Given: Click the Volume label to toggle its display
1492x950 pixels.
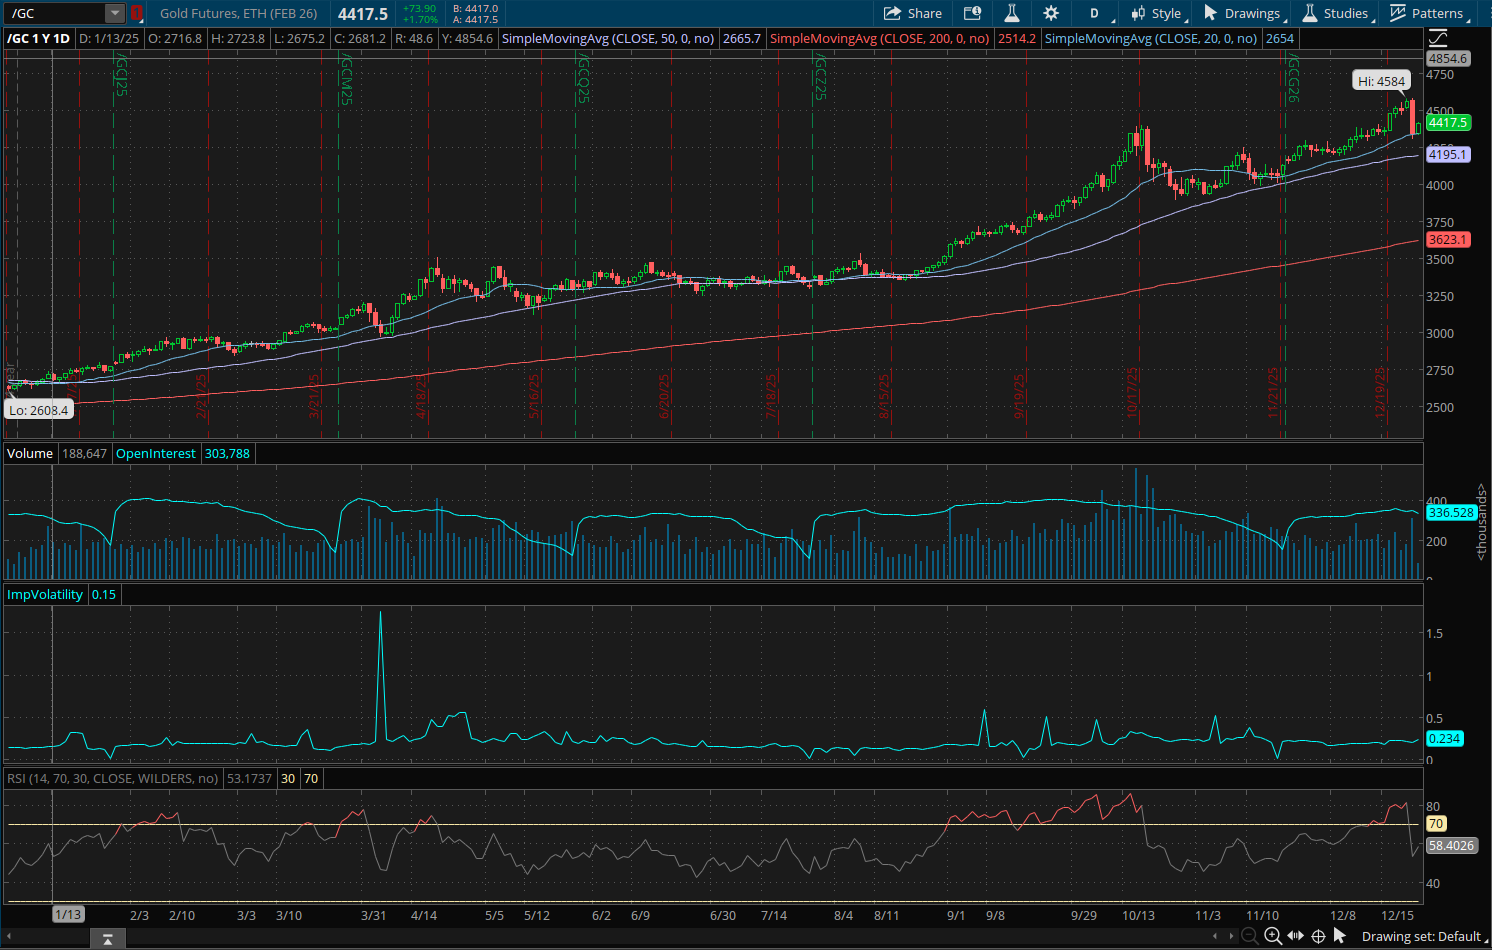Looking at the screenshot, I should [x=29, y=453].
